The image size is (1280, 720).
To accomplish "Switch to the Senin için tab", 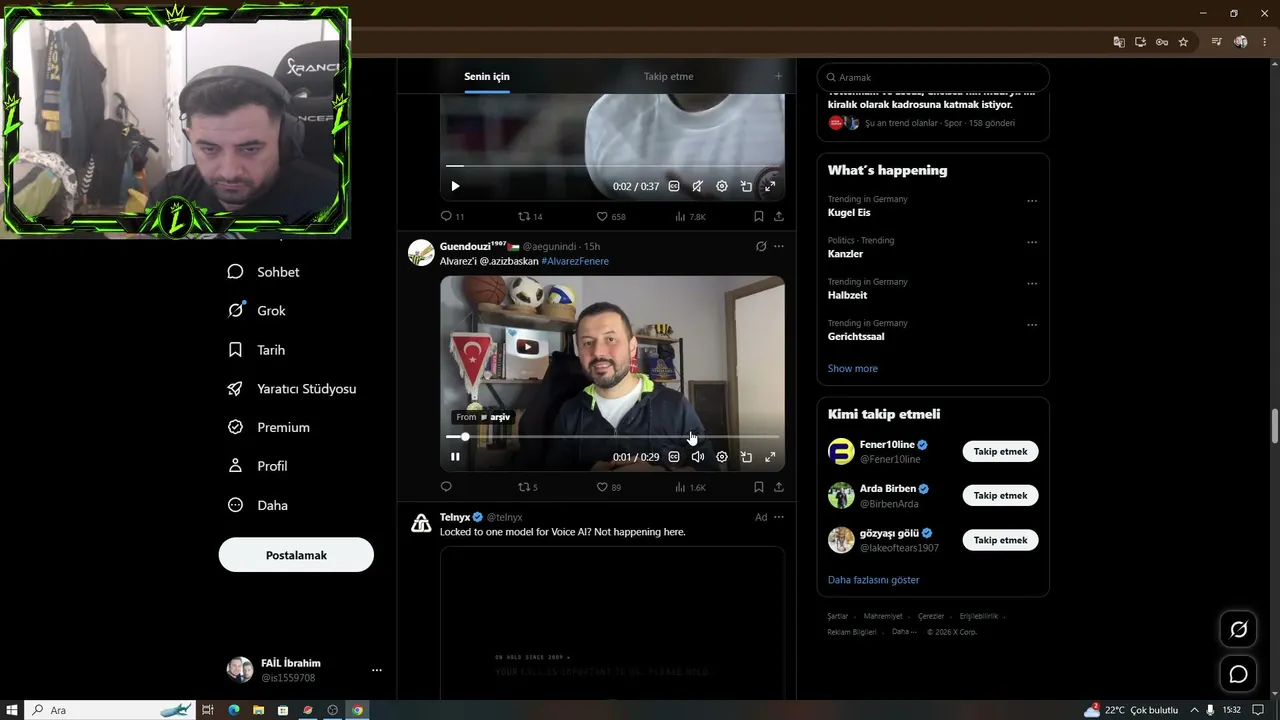I will point(487,76).
